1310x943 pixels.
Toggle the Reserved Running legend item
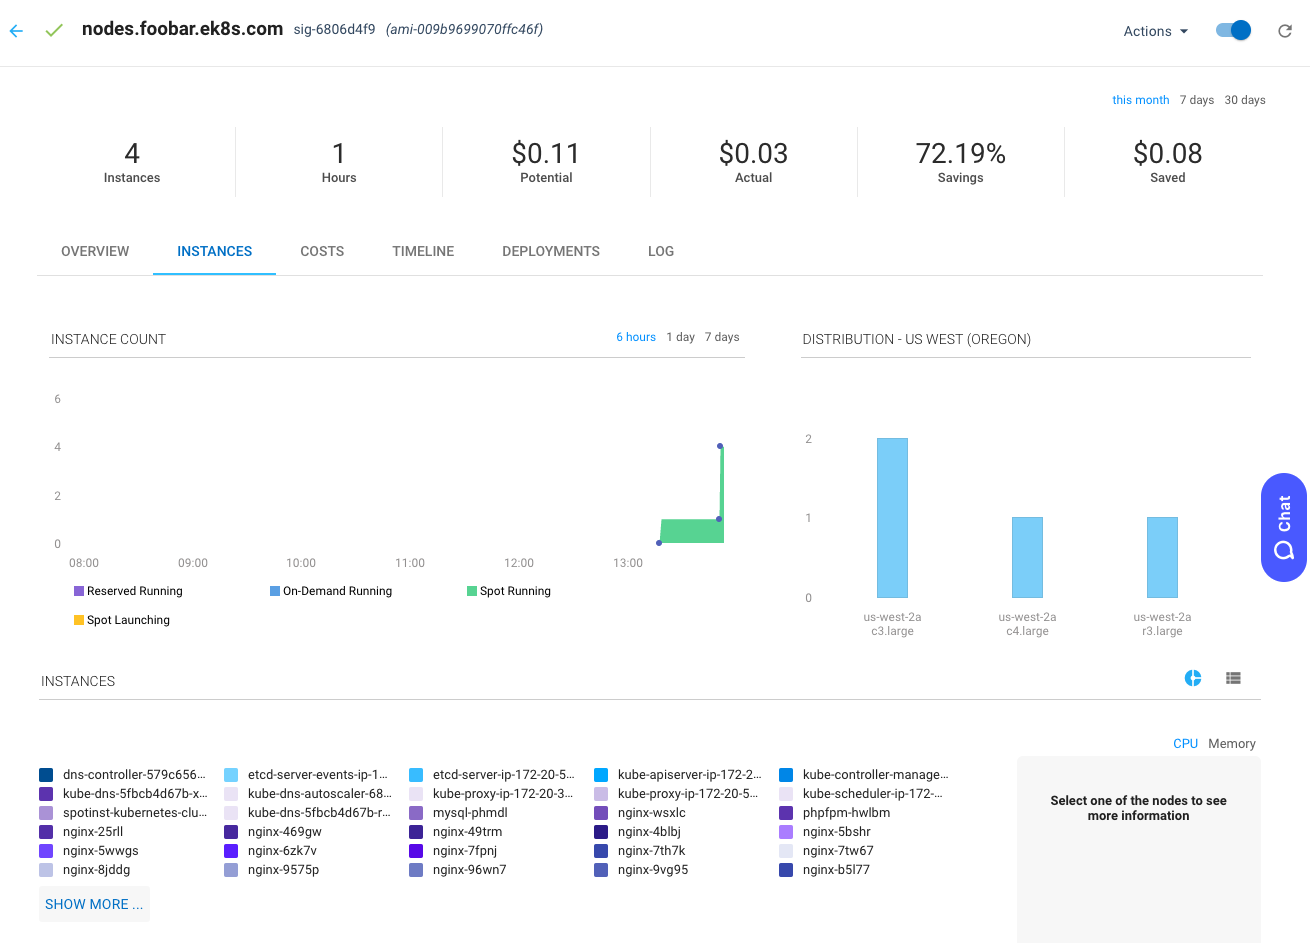pyautogui.click(x=128, y=591)
